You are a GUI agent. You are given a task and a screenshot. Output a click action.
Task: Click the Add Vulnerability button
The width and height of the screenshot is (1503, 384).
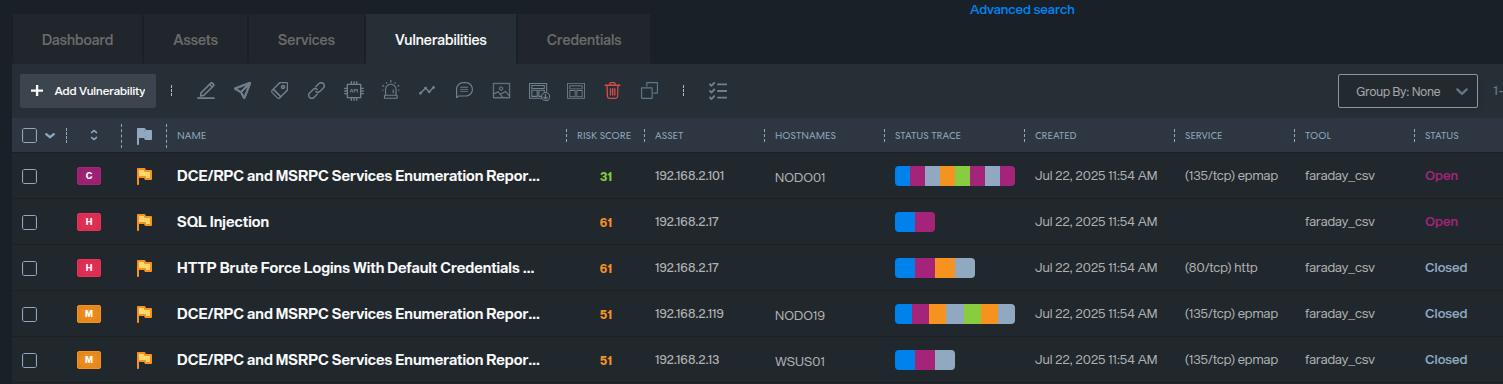88,91
